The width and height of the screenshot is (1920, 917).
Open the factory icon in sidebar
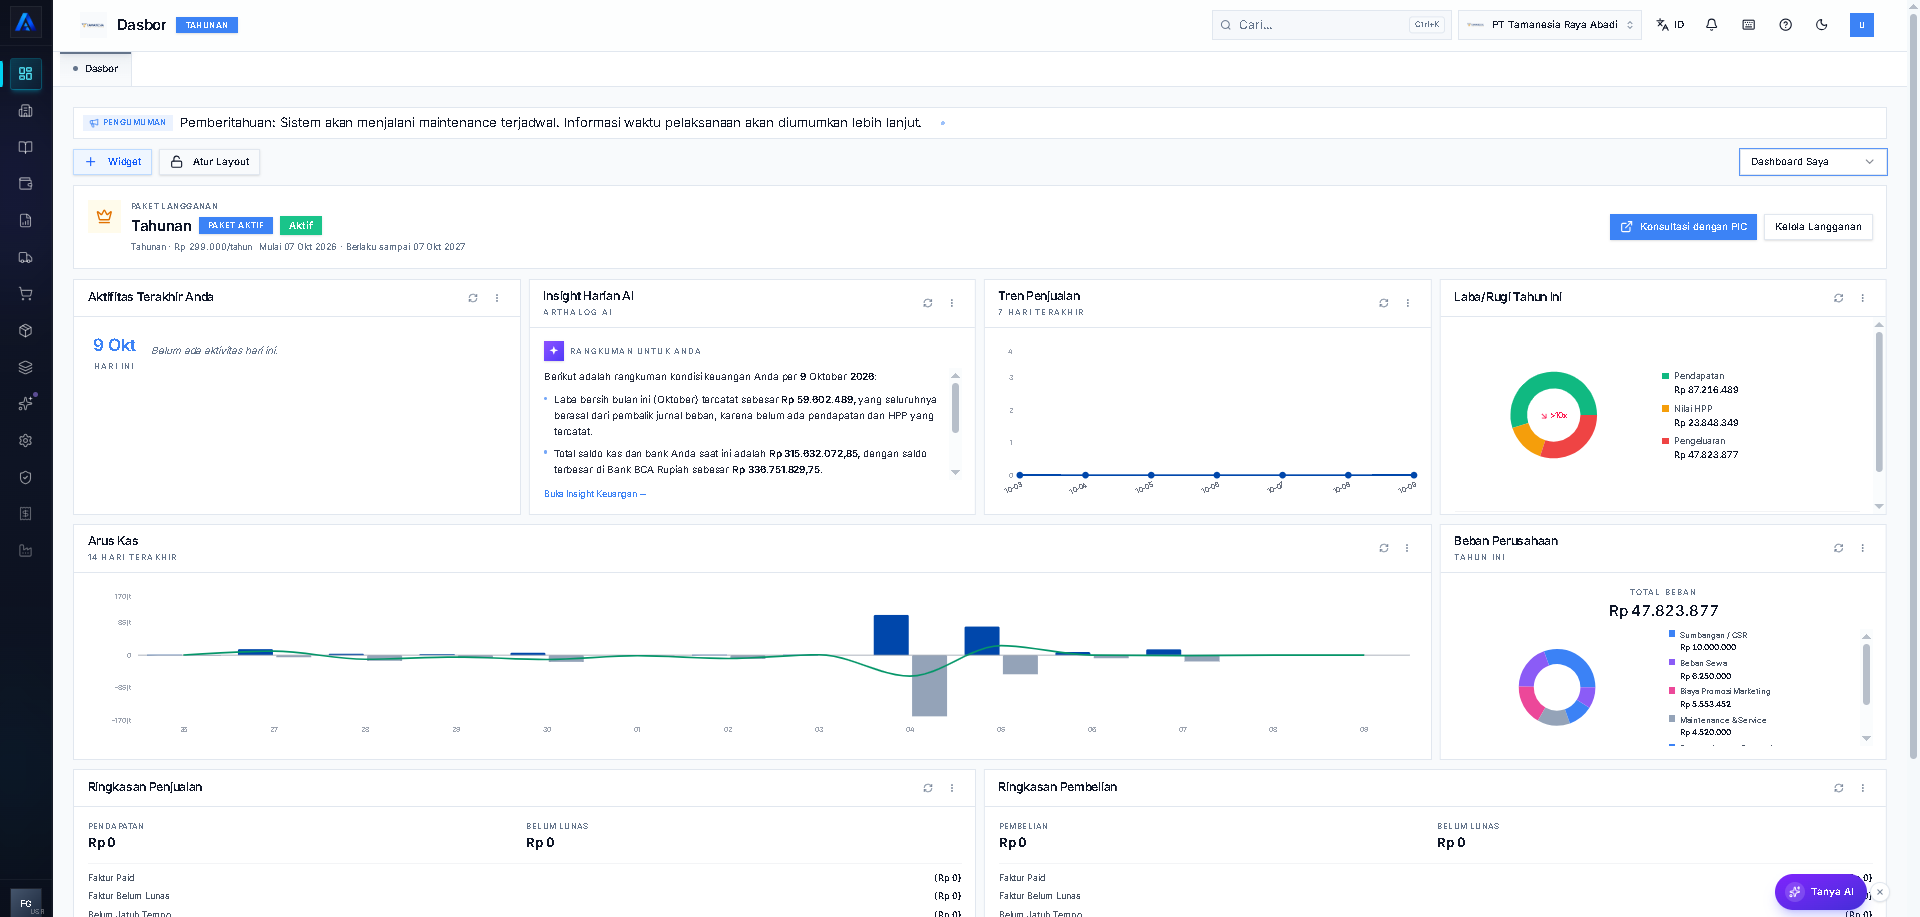[26, 551]
